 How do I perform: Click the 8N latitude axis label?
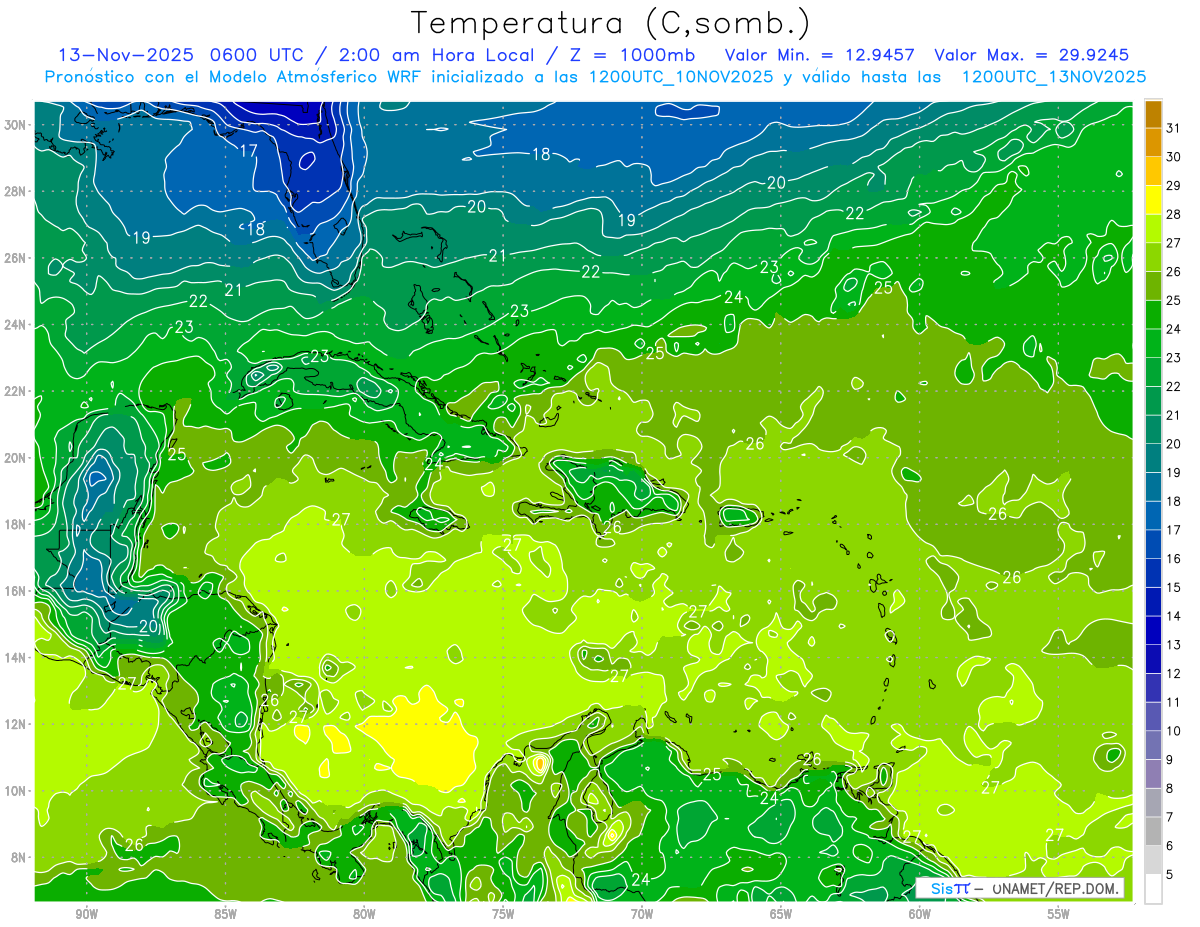[x=20, y=857]
